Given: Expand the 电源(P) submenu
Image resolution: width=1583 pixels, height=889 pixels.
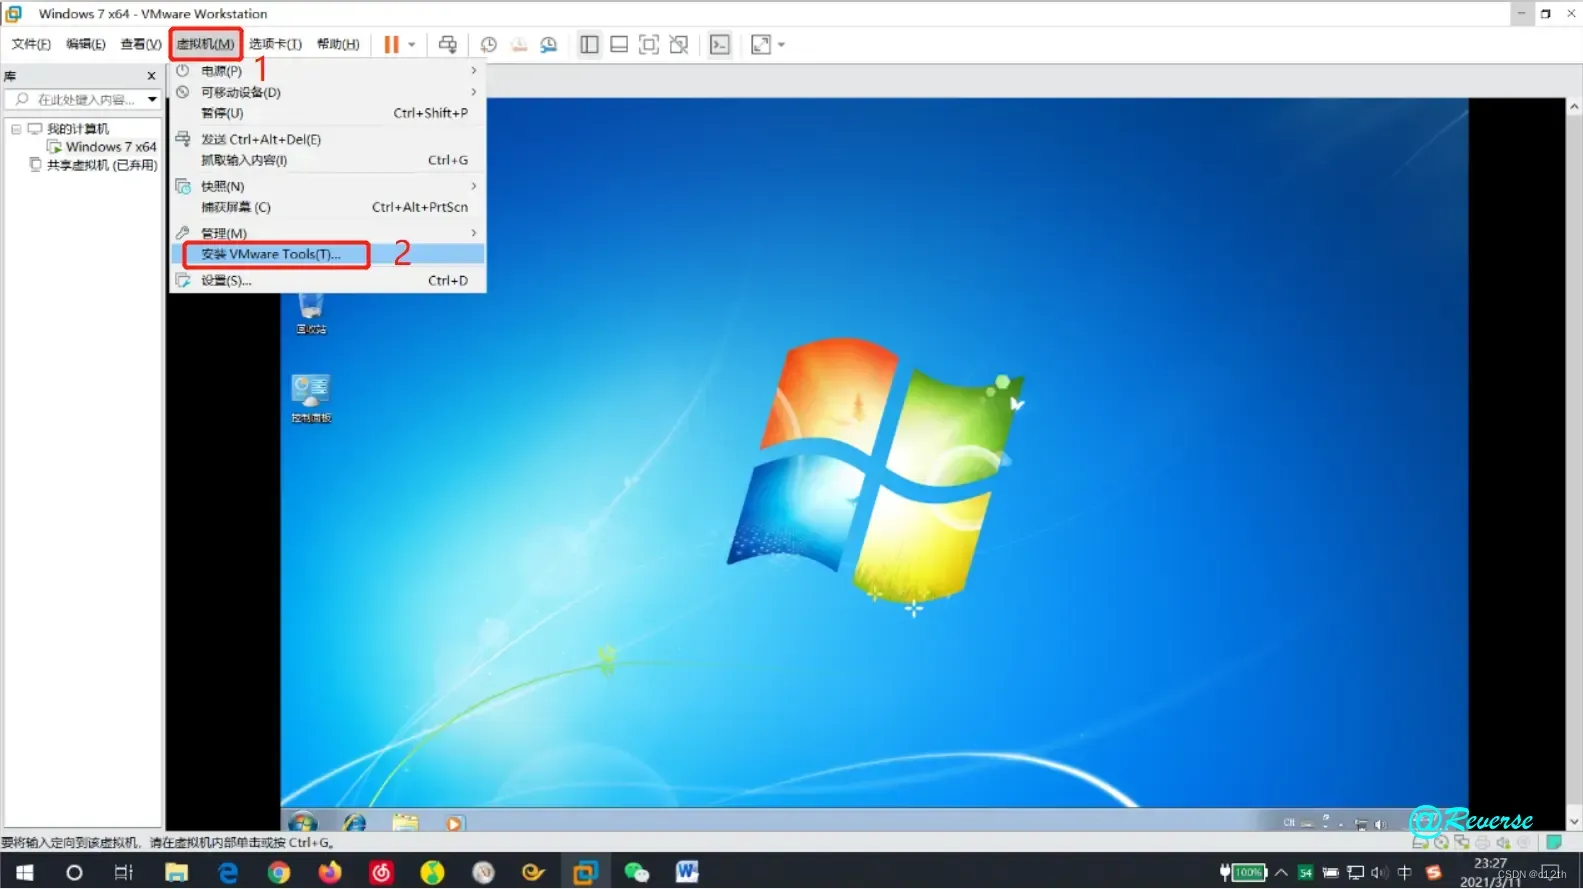Looking at the screenshot, I should [x=328, y=71].
